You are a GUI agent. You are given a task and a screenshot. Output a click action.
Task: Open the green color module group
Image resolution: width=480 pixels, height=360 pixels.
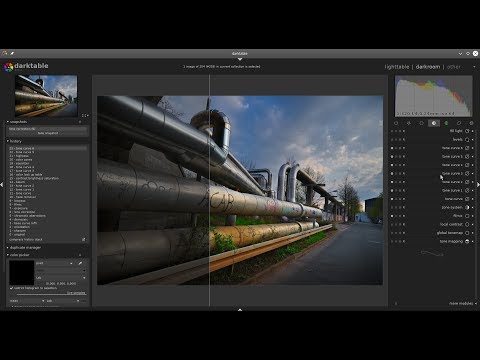446,123
